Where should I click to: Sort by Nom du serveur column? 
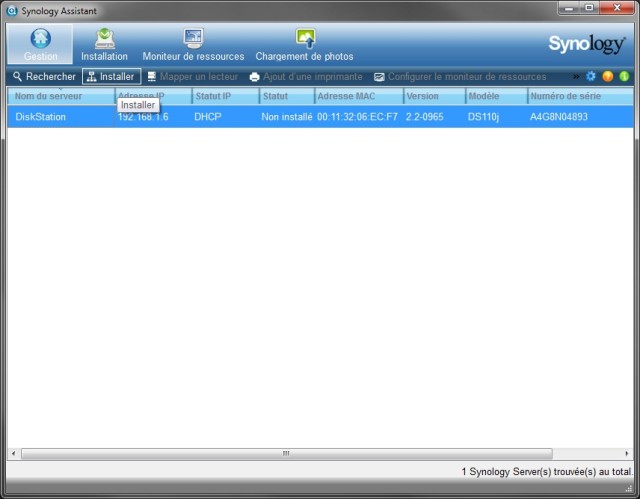[61, 96]
